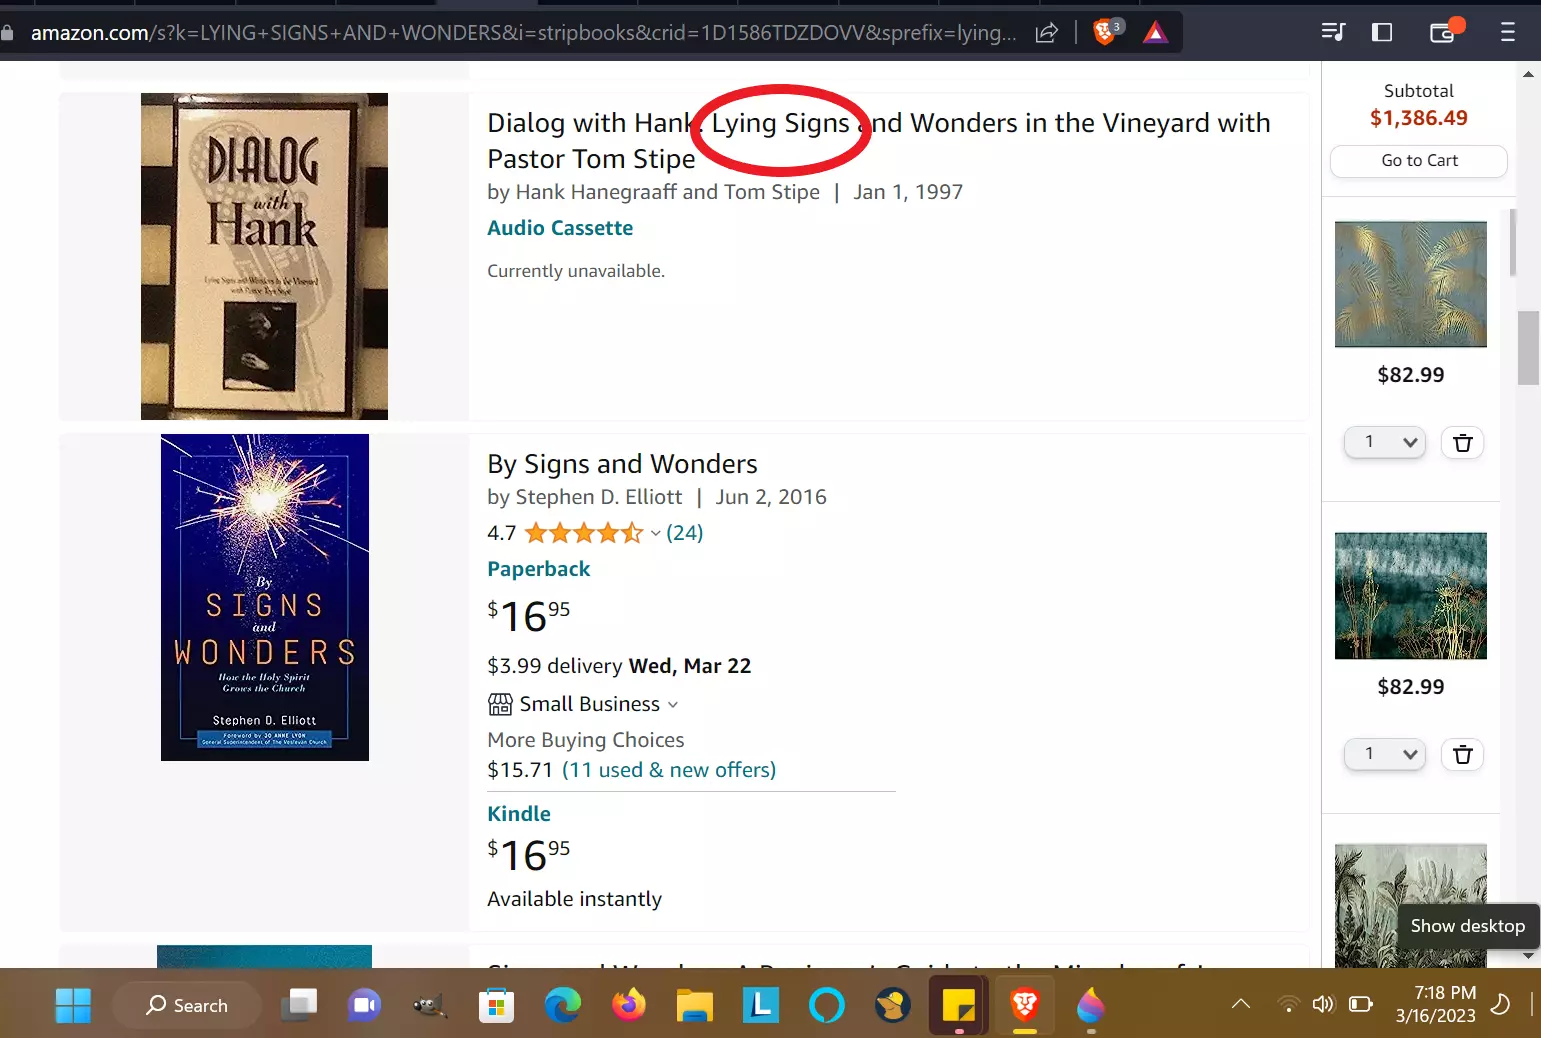Image resolution: width=1541 pixels, height=1038 pixels.
Task: Delete first $82.99 cart item
Action: (1462, 443)
